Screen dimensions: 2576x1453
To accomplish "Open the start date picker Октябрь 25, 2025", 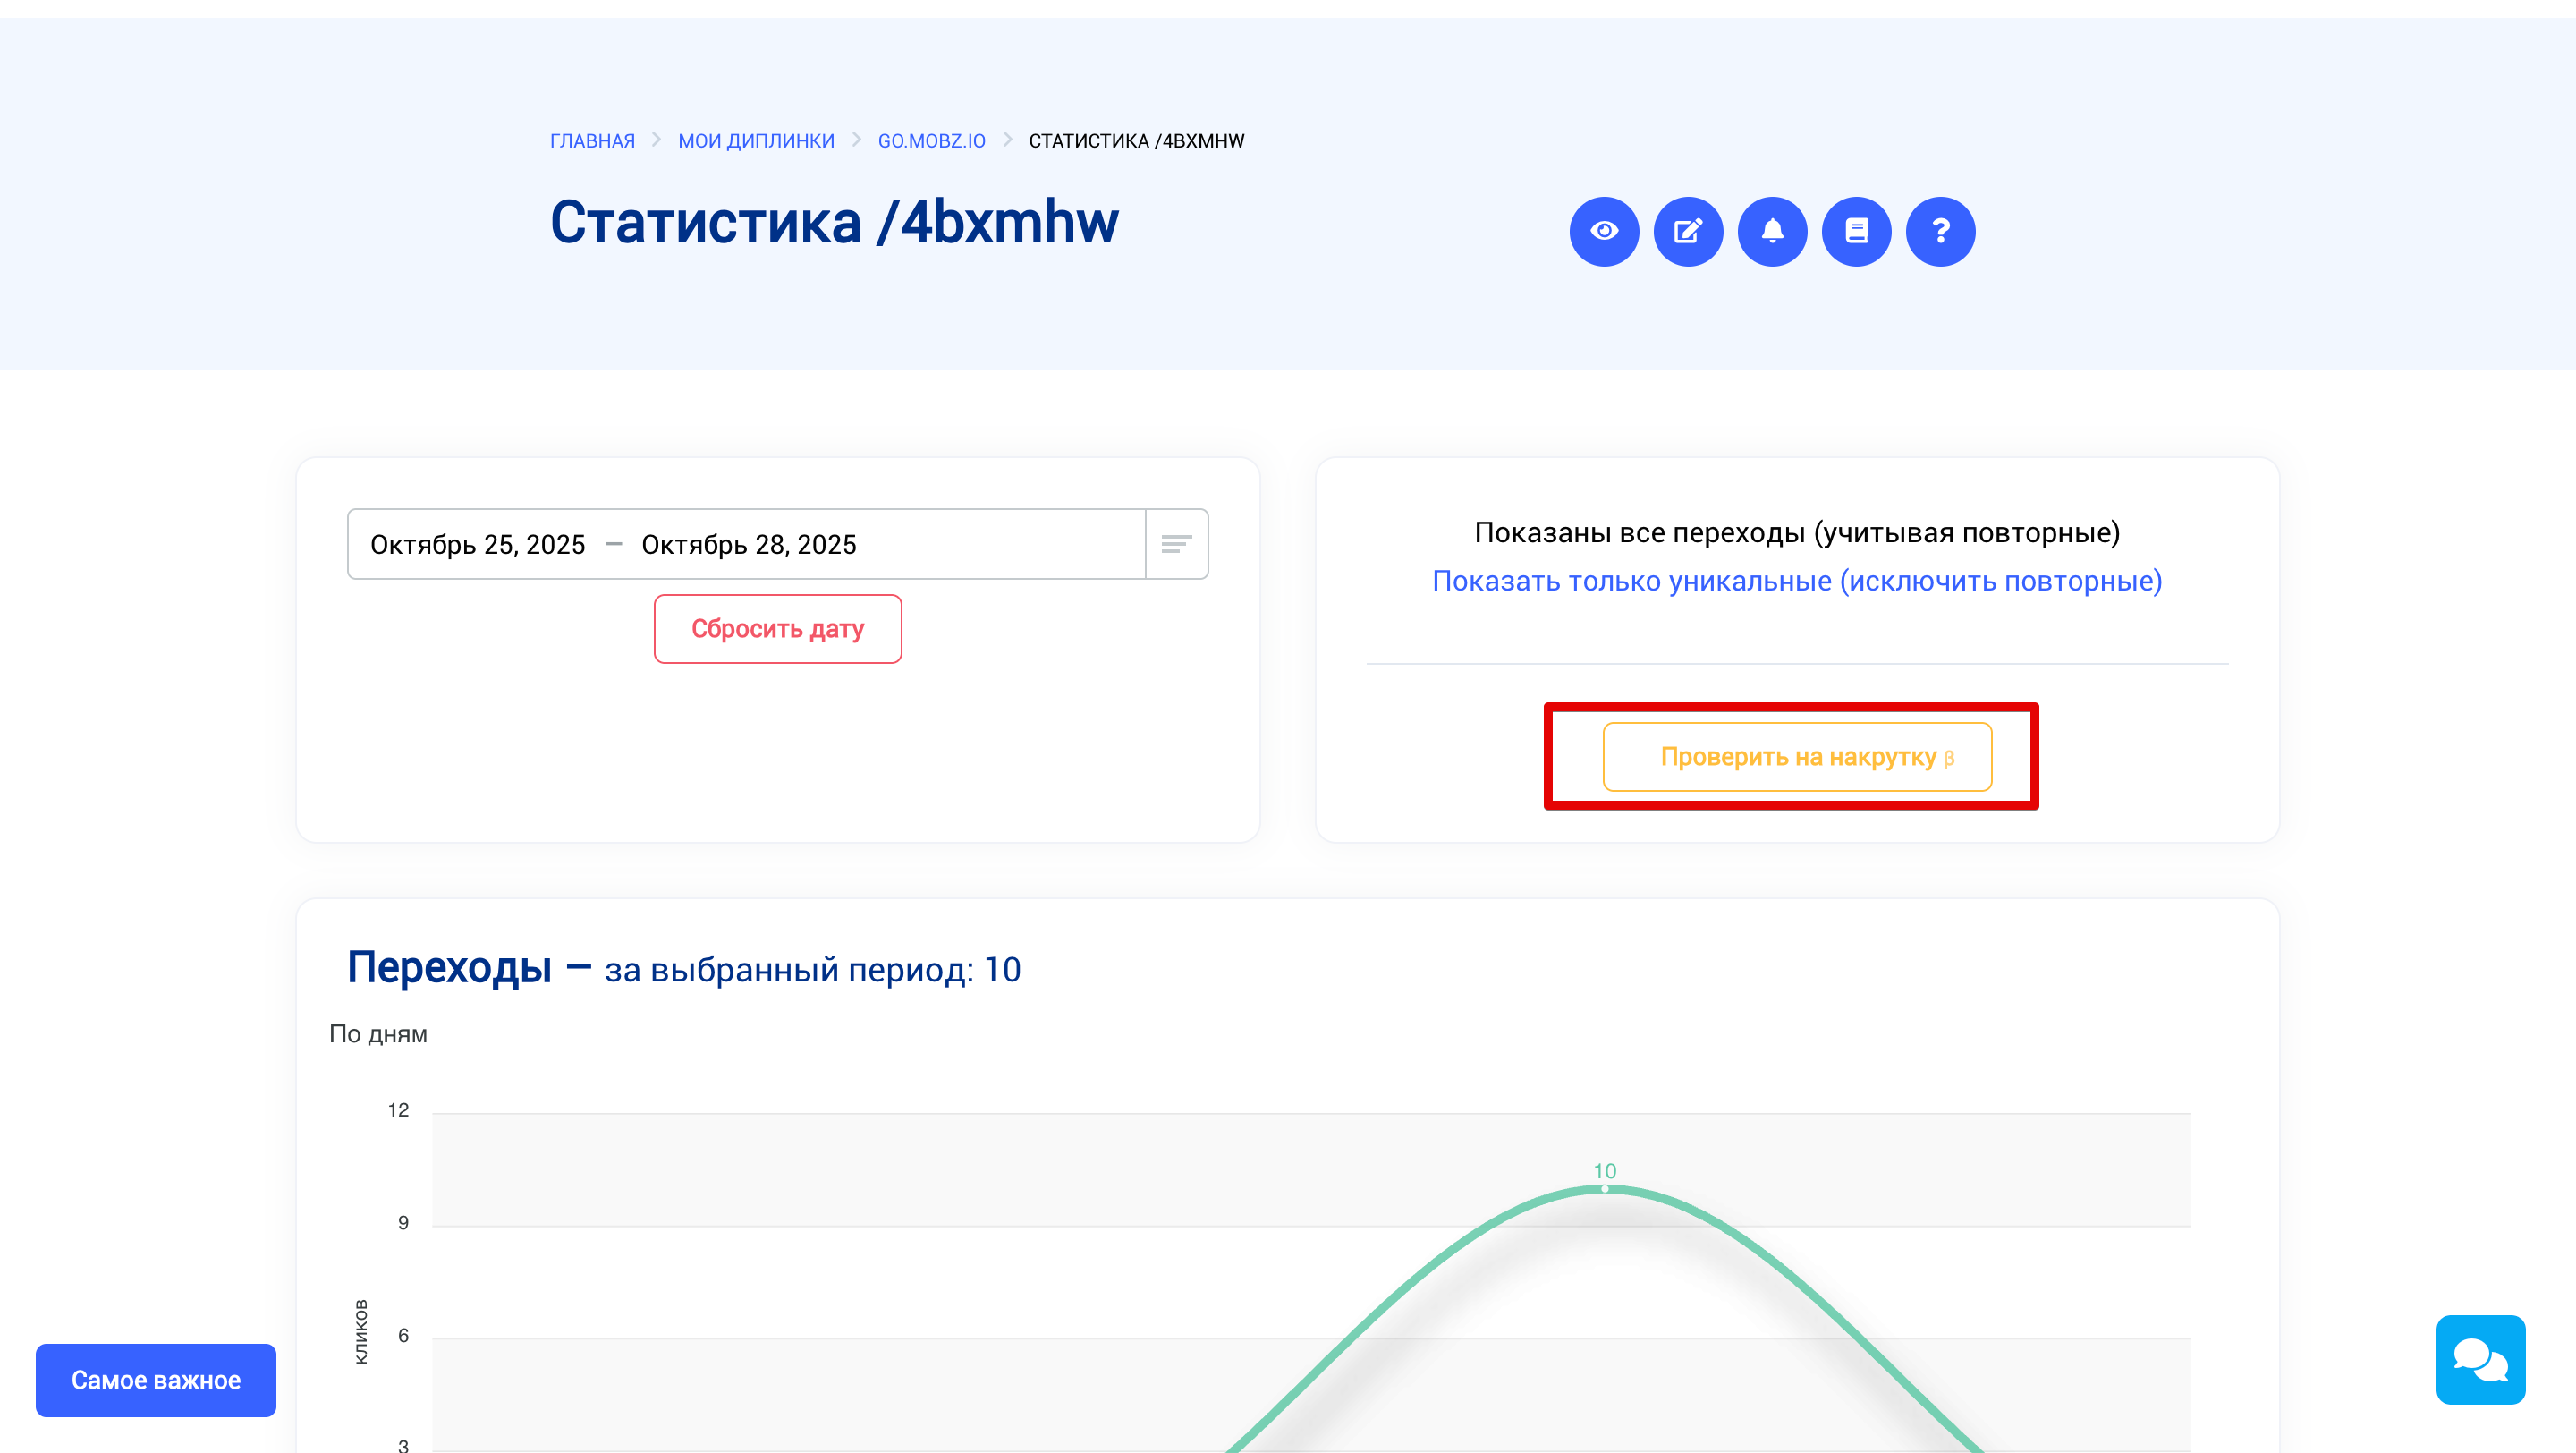I will pos(477,544).
